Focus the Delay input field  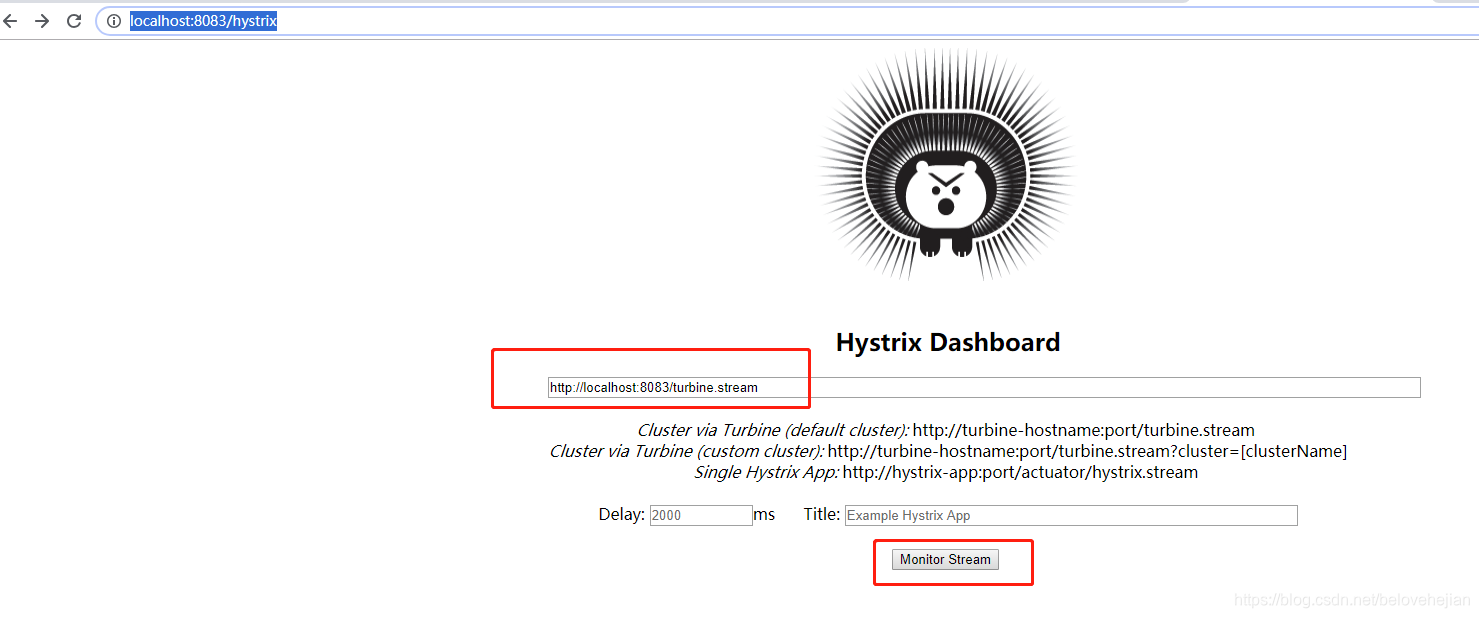(x=701, y=516)
